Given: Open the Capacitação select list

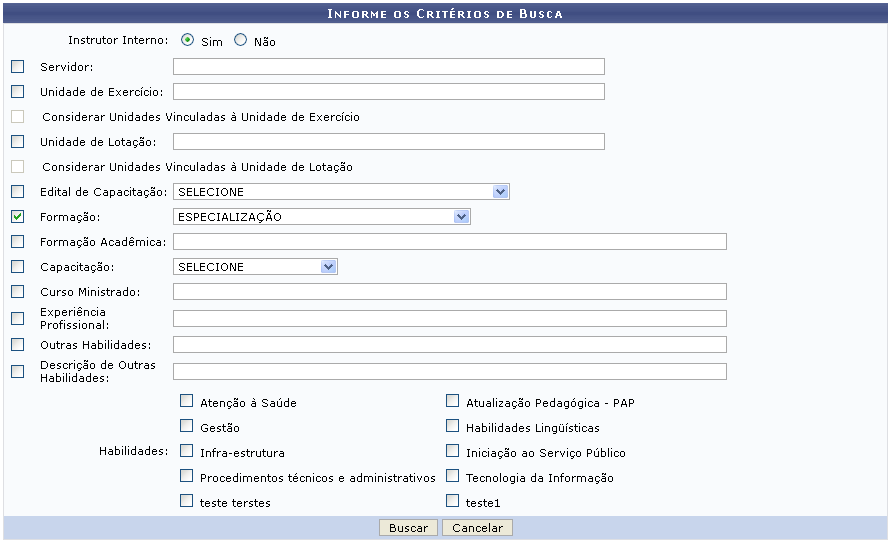Looking at the screenshot, I should coord(255,267).
